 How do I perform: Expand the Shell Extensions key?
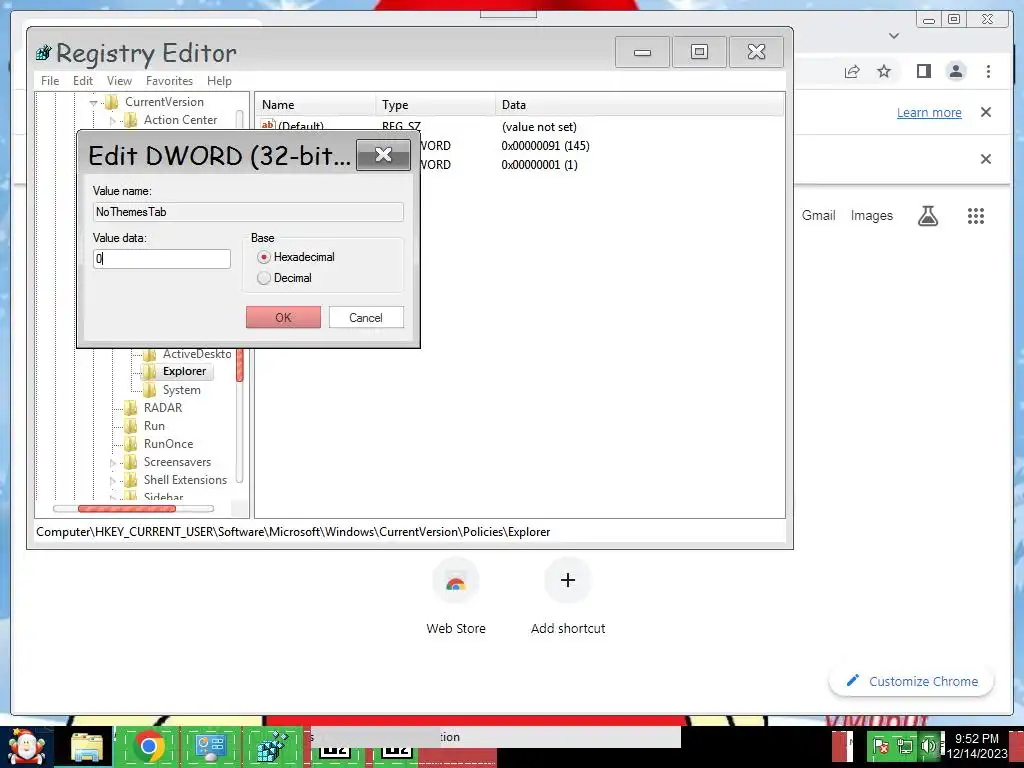[x=112, y=481]
